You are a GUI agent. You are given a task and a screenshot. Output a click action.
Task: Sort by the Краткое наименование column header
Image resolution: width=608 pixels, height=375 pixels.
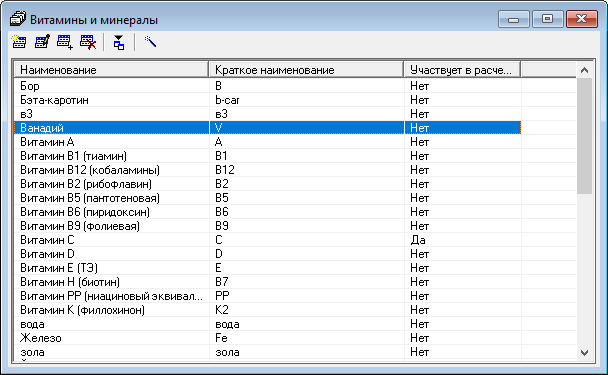pyautogui.click(x=306, y=70)
